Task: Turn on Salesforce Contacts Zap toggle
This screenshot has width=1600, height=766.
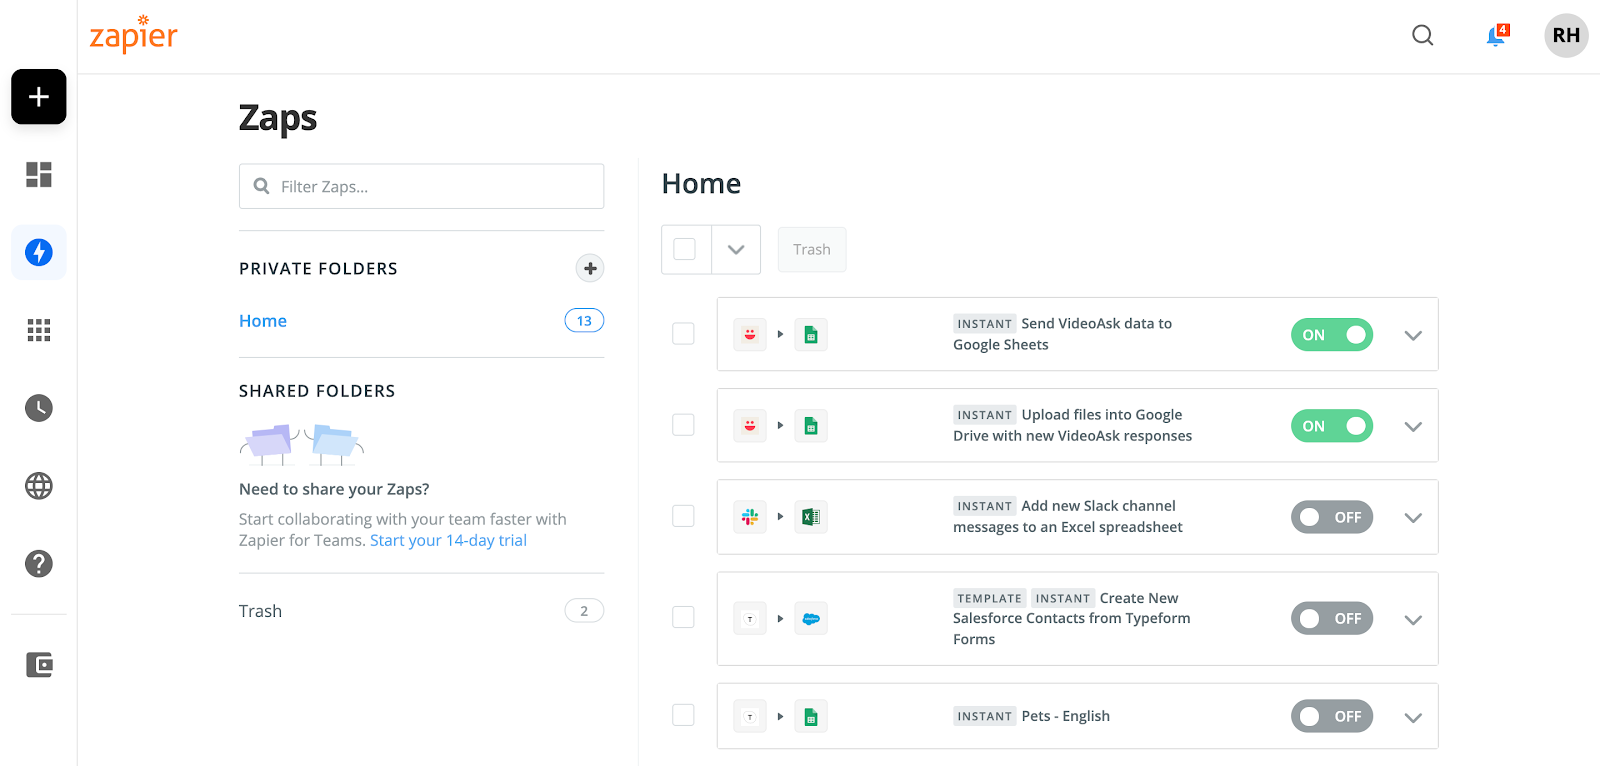Action: pos(1332,618)
